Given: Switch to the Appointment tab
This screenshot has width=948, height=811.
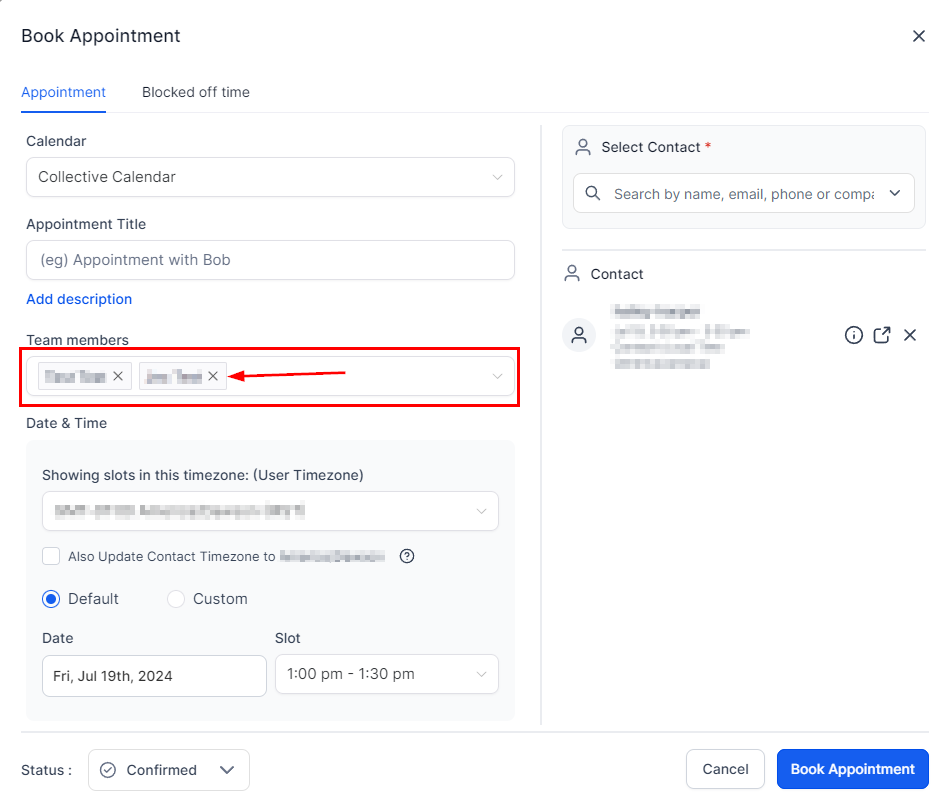Looking at the screenshot, I should coord(63,92).
